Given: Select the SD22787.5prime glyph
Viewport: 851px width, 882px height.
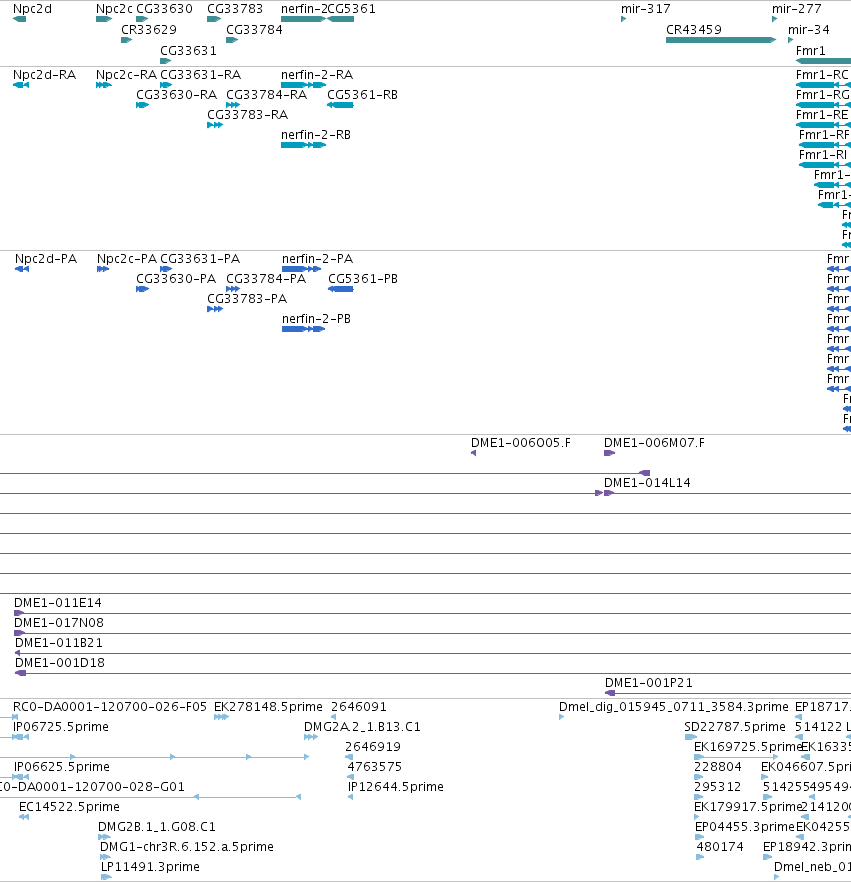Looking at the screenshot, I should [x=691, y=737].
